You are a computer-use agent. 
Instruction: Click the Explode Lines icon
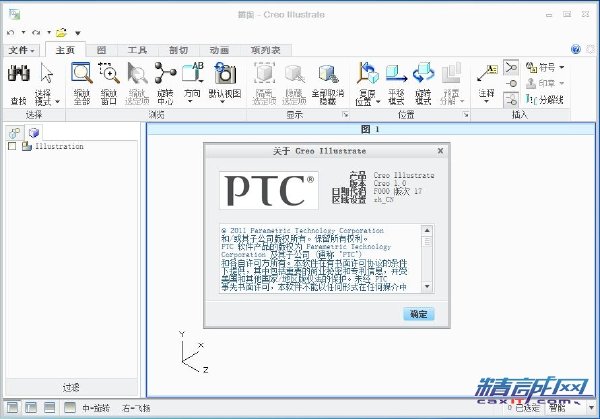pos(532,99)
